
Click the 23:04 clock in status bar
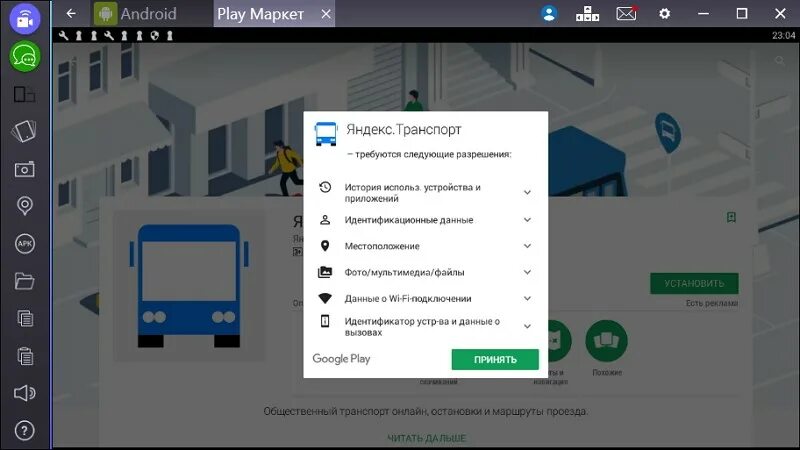783,35
